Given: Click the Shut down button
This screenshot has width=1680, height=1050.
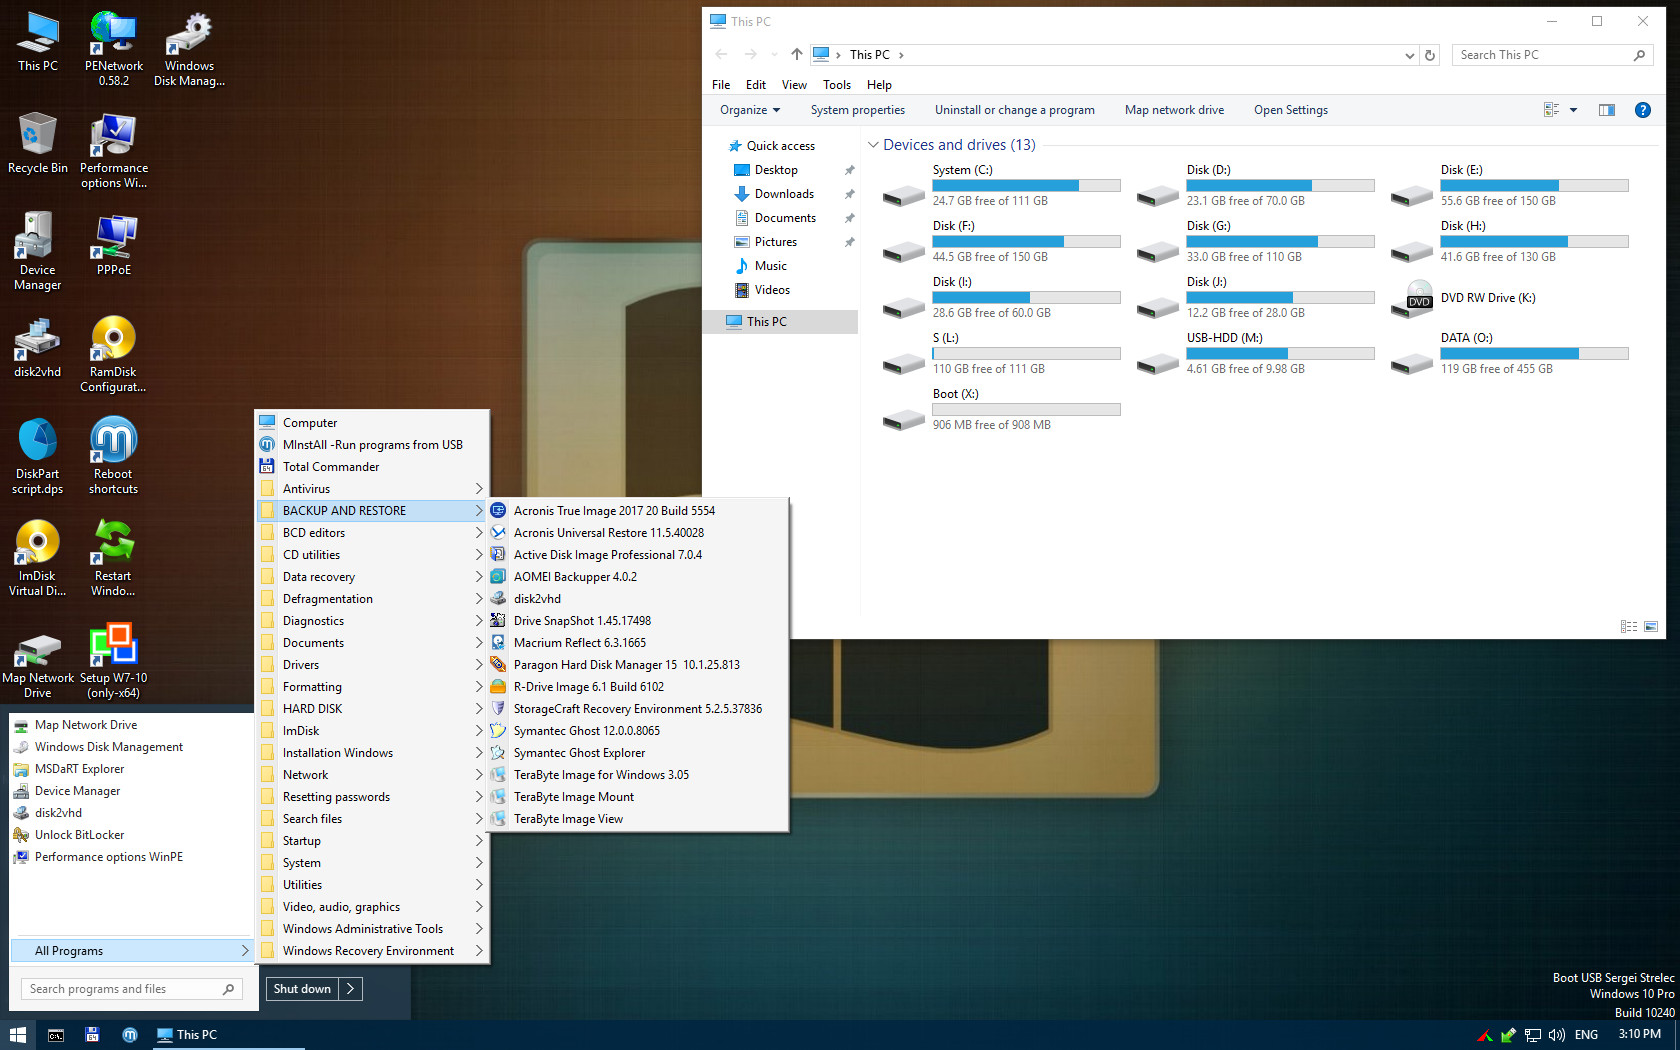Looking at the screenshot, I should tap(302, 989).
